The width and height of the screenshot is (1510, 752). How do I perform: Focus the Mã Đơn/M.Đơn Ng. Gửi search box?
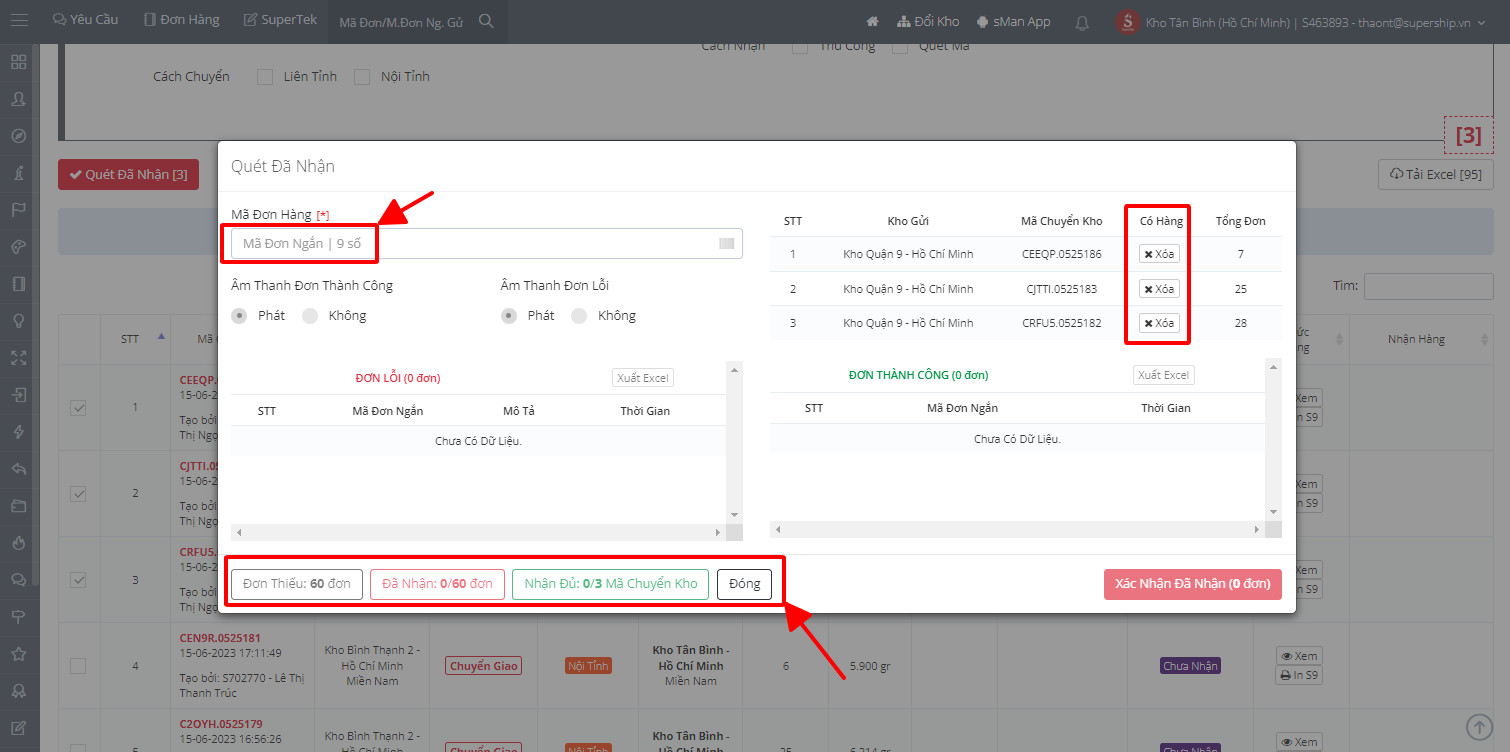pyautogui.click(x=404, y=22)
